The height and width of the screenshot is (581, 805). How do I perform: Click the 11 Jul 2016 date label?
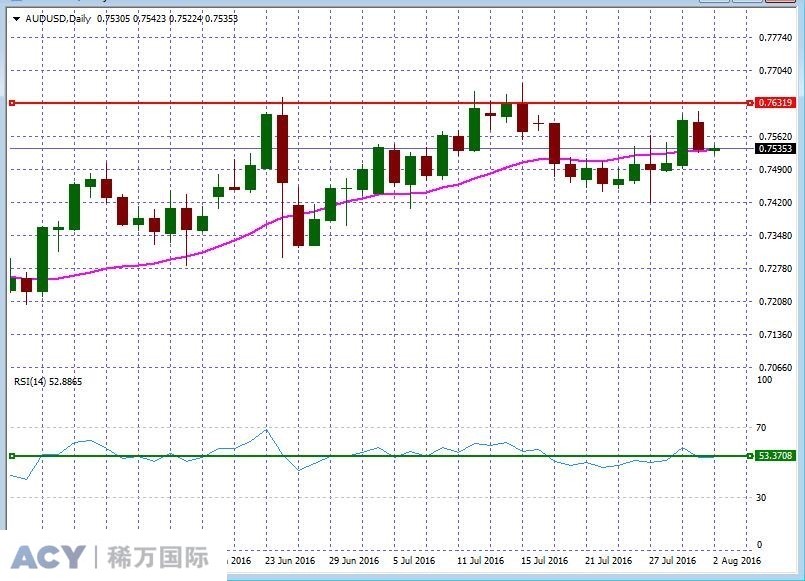pos(481,560)
